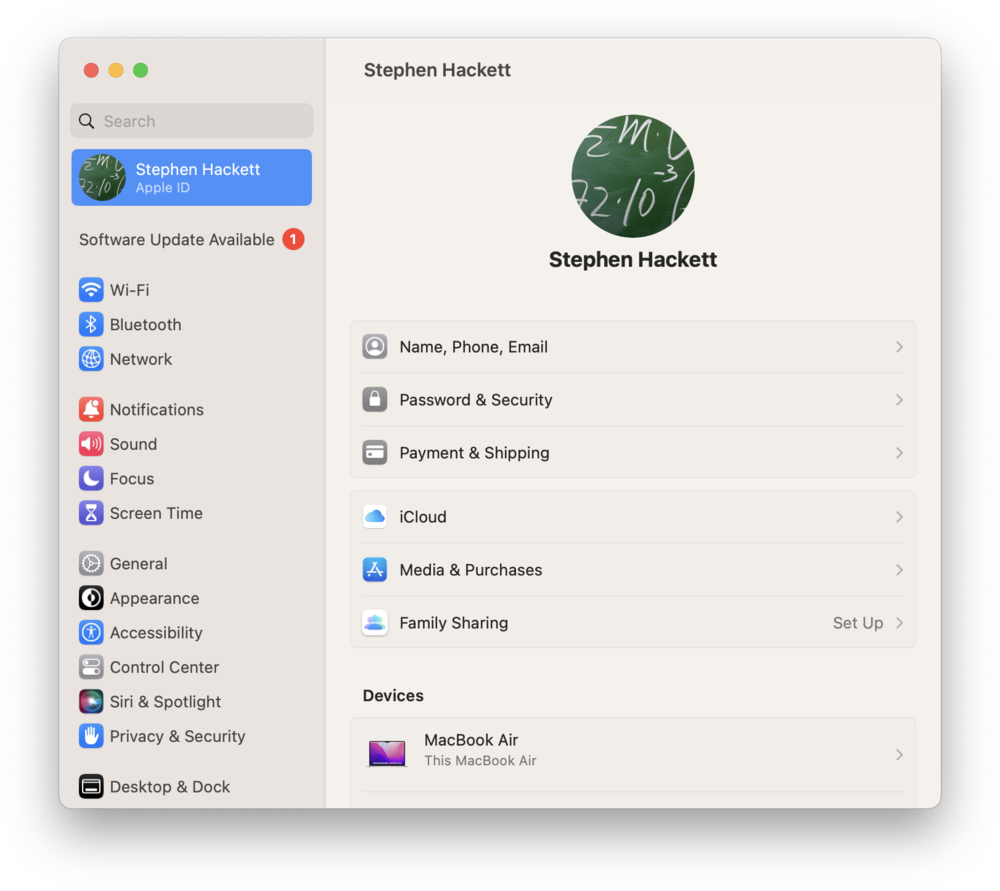The image size is (1000, 891).
Task: Click the Screen Time hourglass icon
Action: tap(91, 512)
